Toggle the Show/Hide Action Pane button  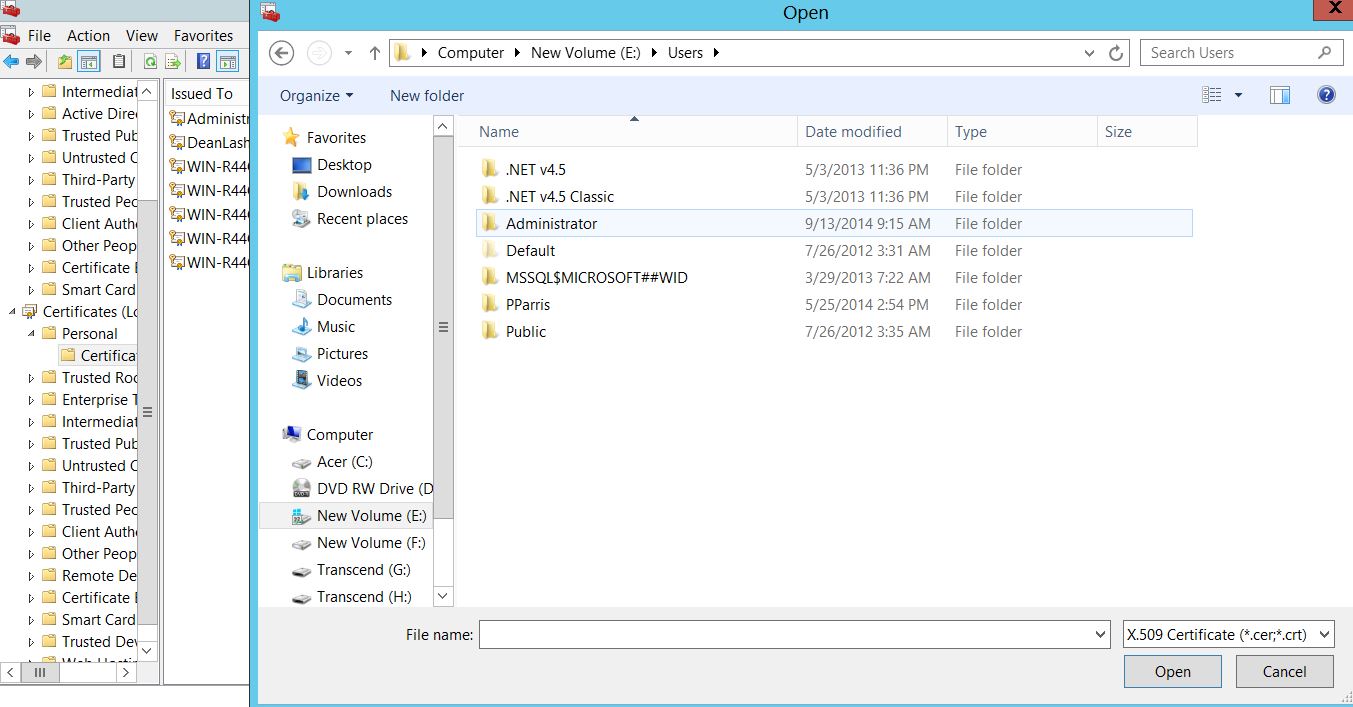[x=228, y=62]
